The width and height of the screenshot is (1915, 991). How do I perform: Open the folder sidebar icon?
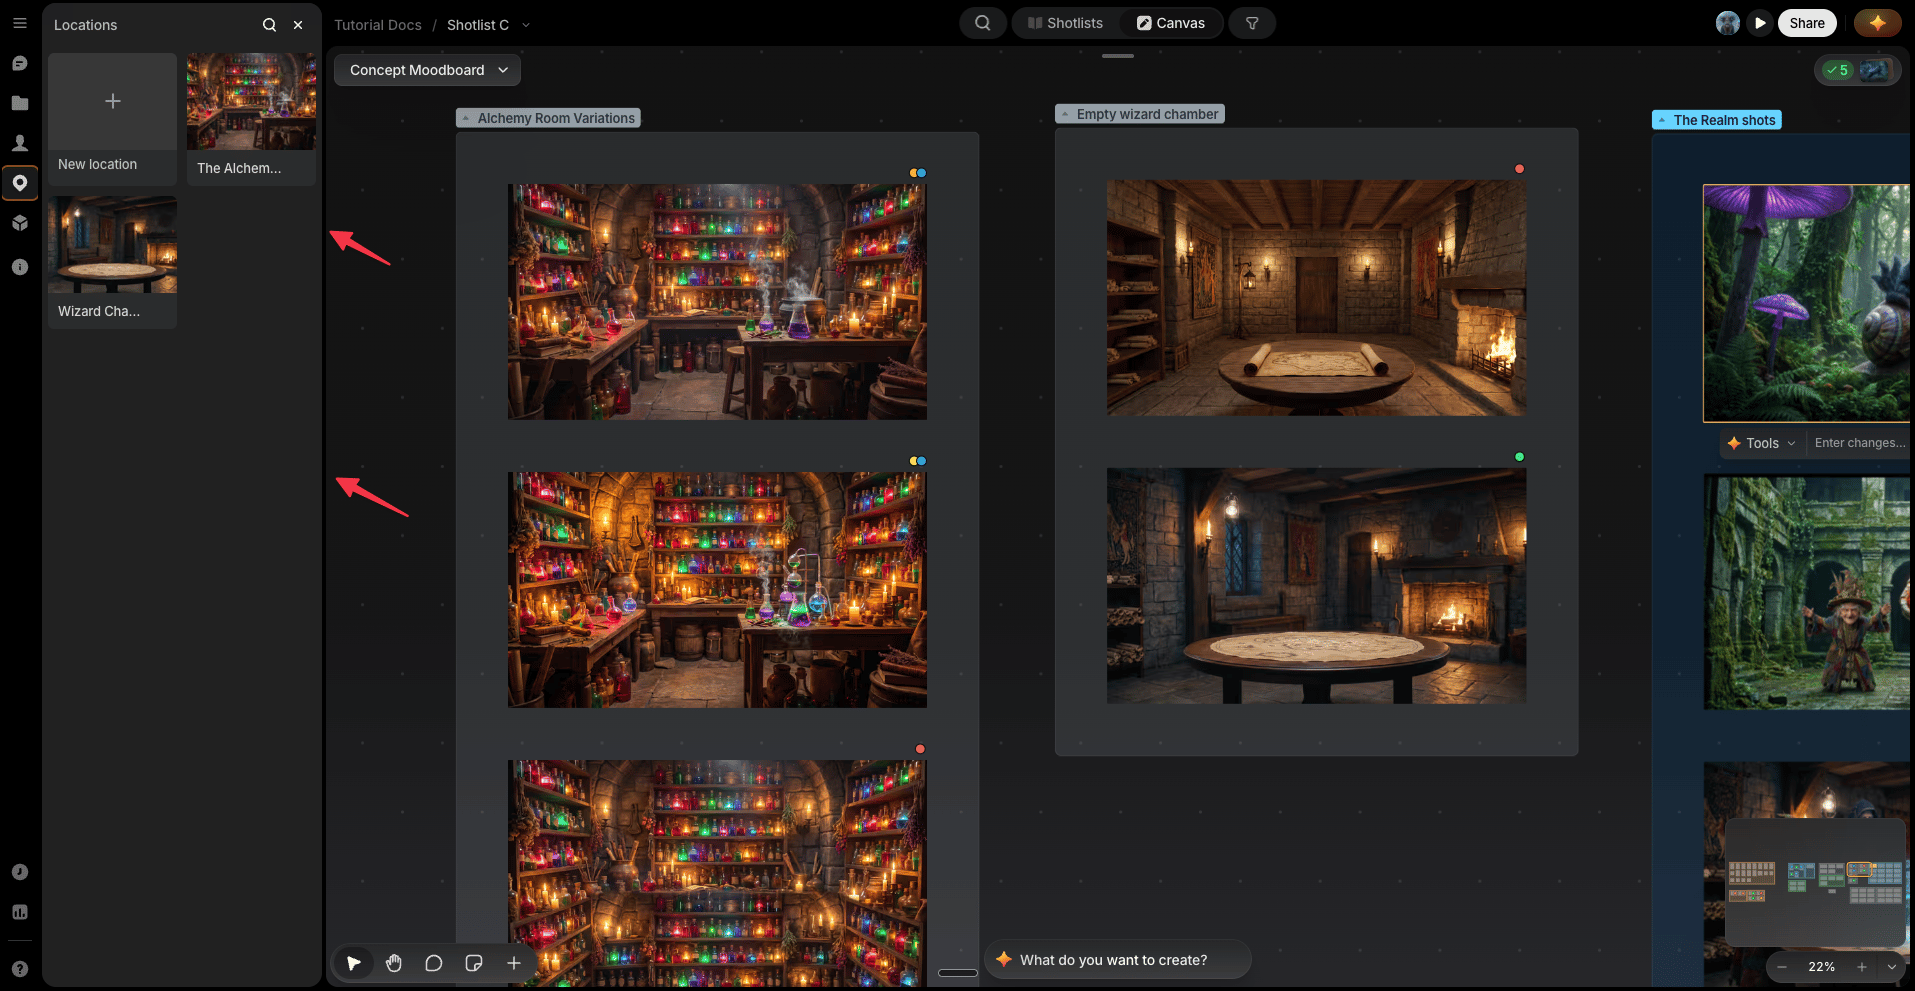click(20, 103)
